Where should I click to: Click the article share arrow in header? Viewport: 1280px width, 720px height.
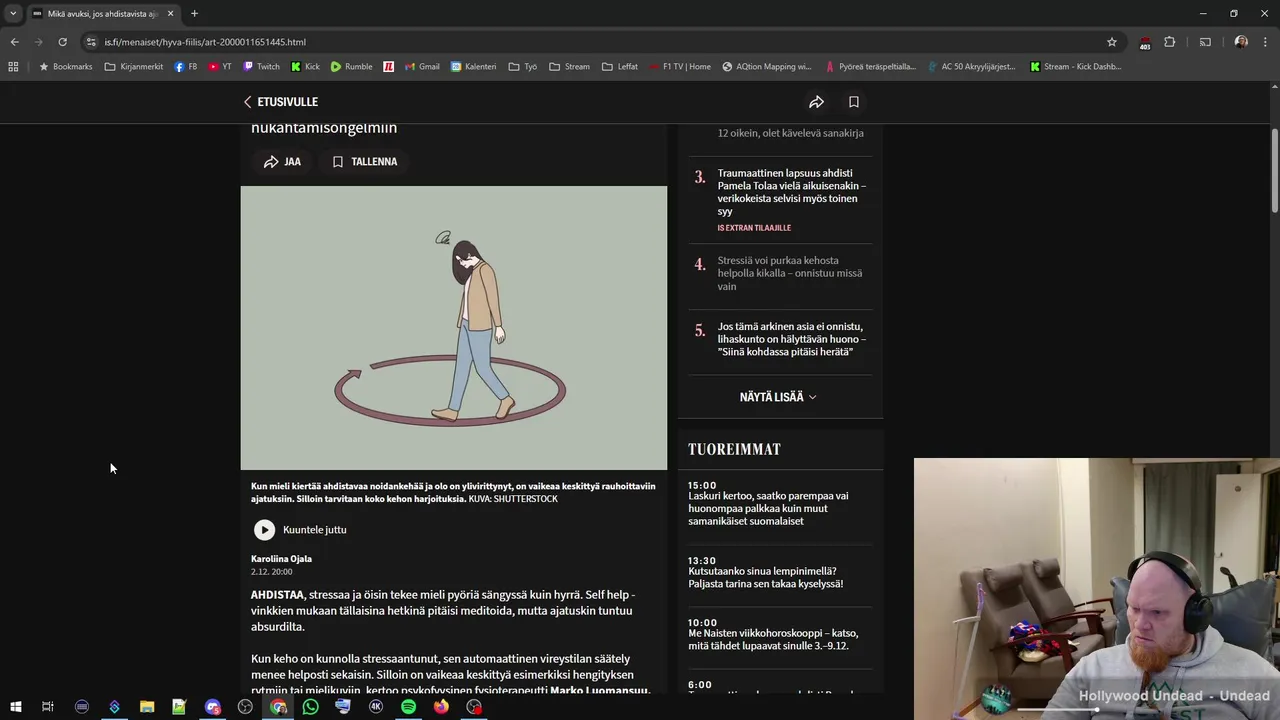pos(816,102)
